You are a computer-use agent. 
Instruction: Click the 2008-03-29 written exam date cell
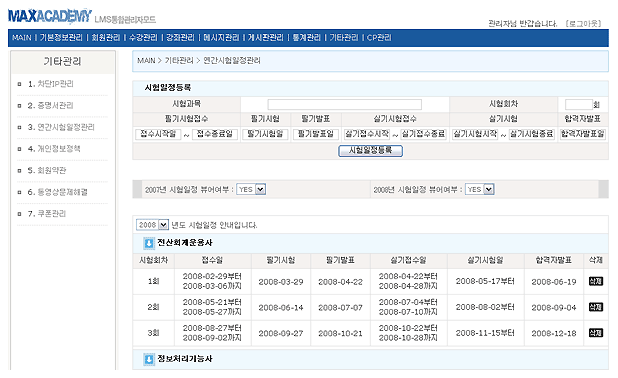point(281,282)
